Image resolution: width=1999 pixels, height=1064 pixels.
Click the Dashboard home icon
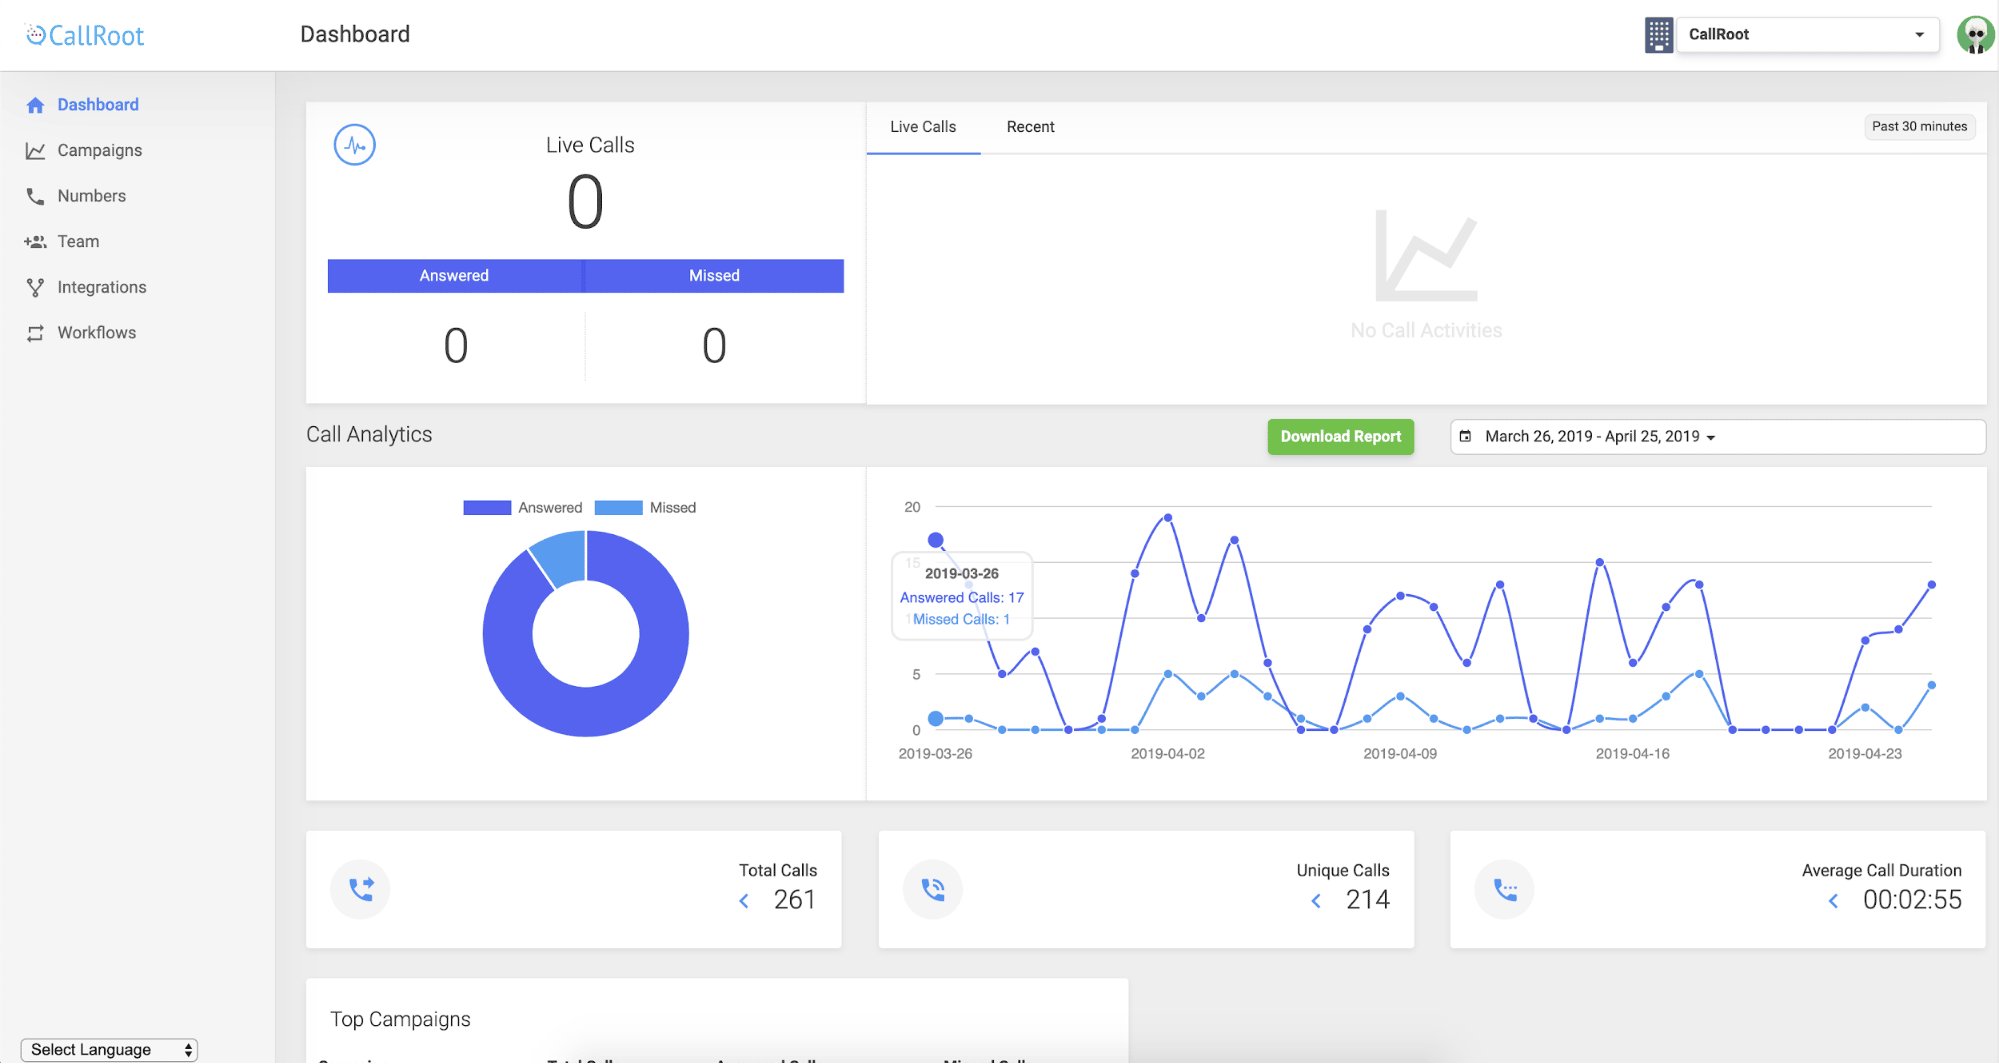[x=35, y=105]
